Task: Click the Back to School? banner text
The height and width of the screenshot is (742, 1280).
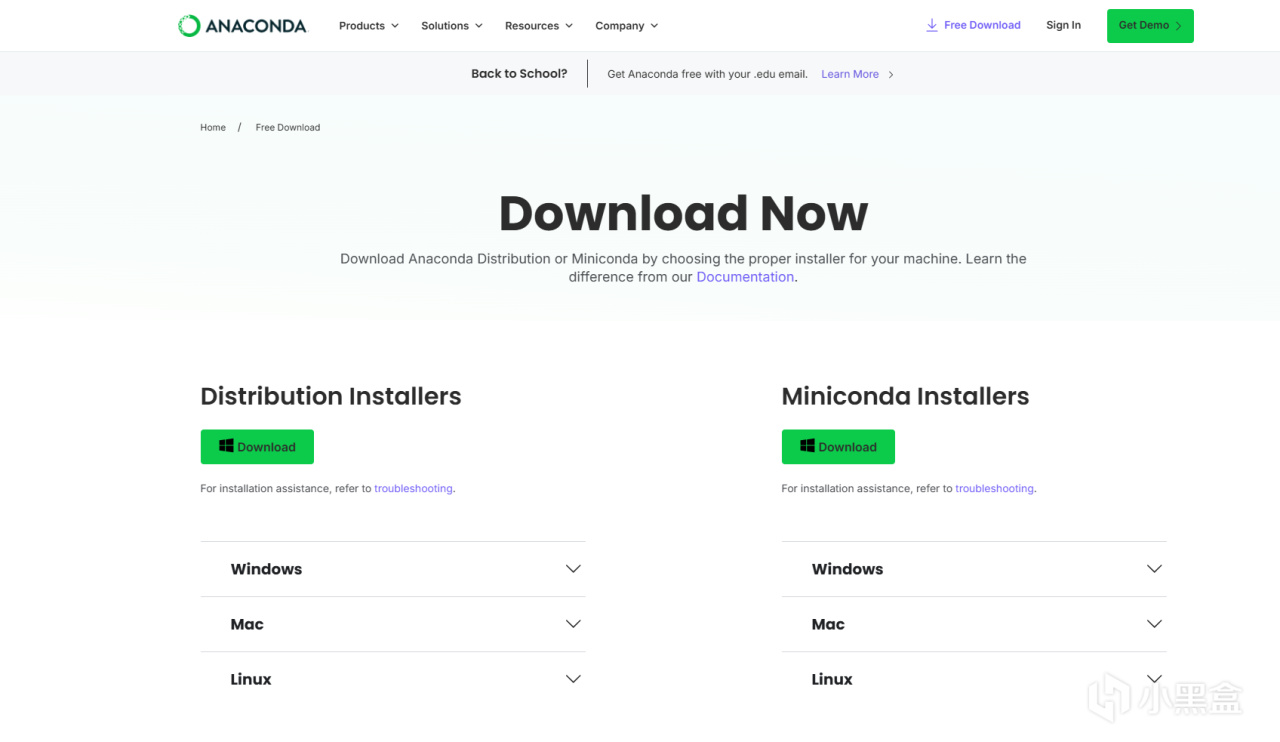Action: [x=519, y=74]
